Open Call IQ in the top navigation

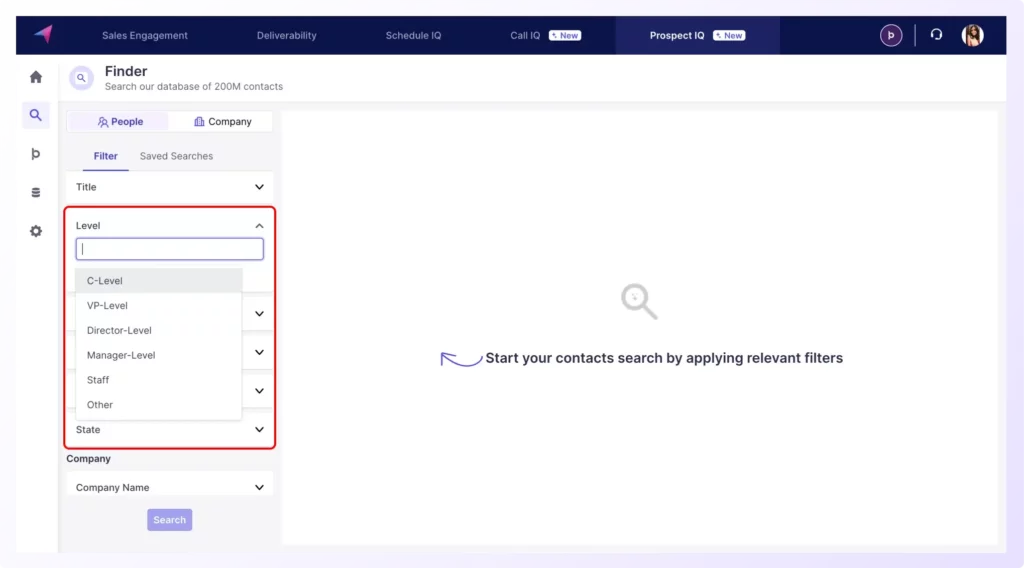525,35
